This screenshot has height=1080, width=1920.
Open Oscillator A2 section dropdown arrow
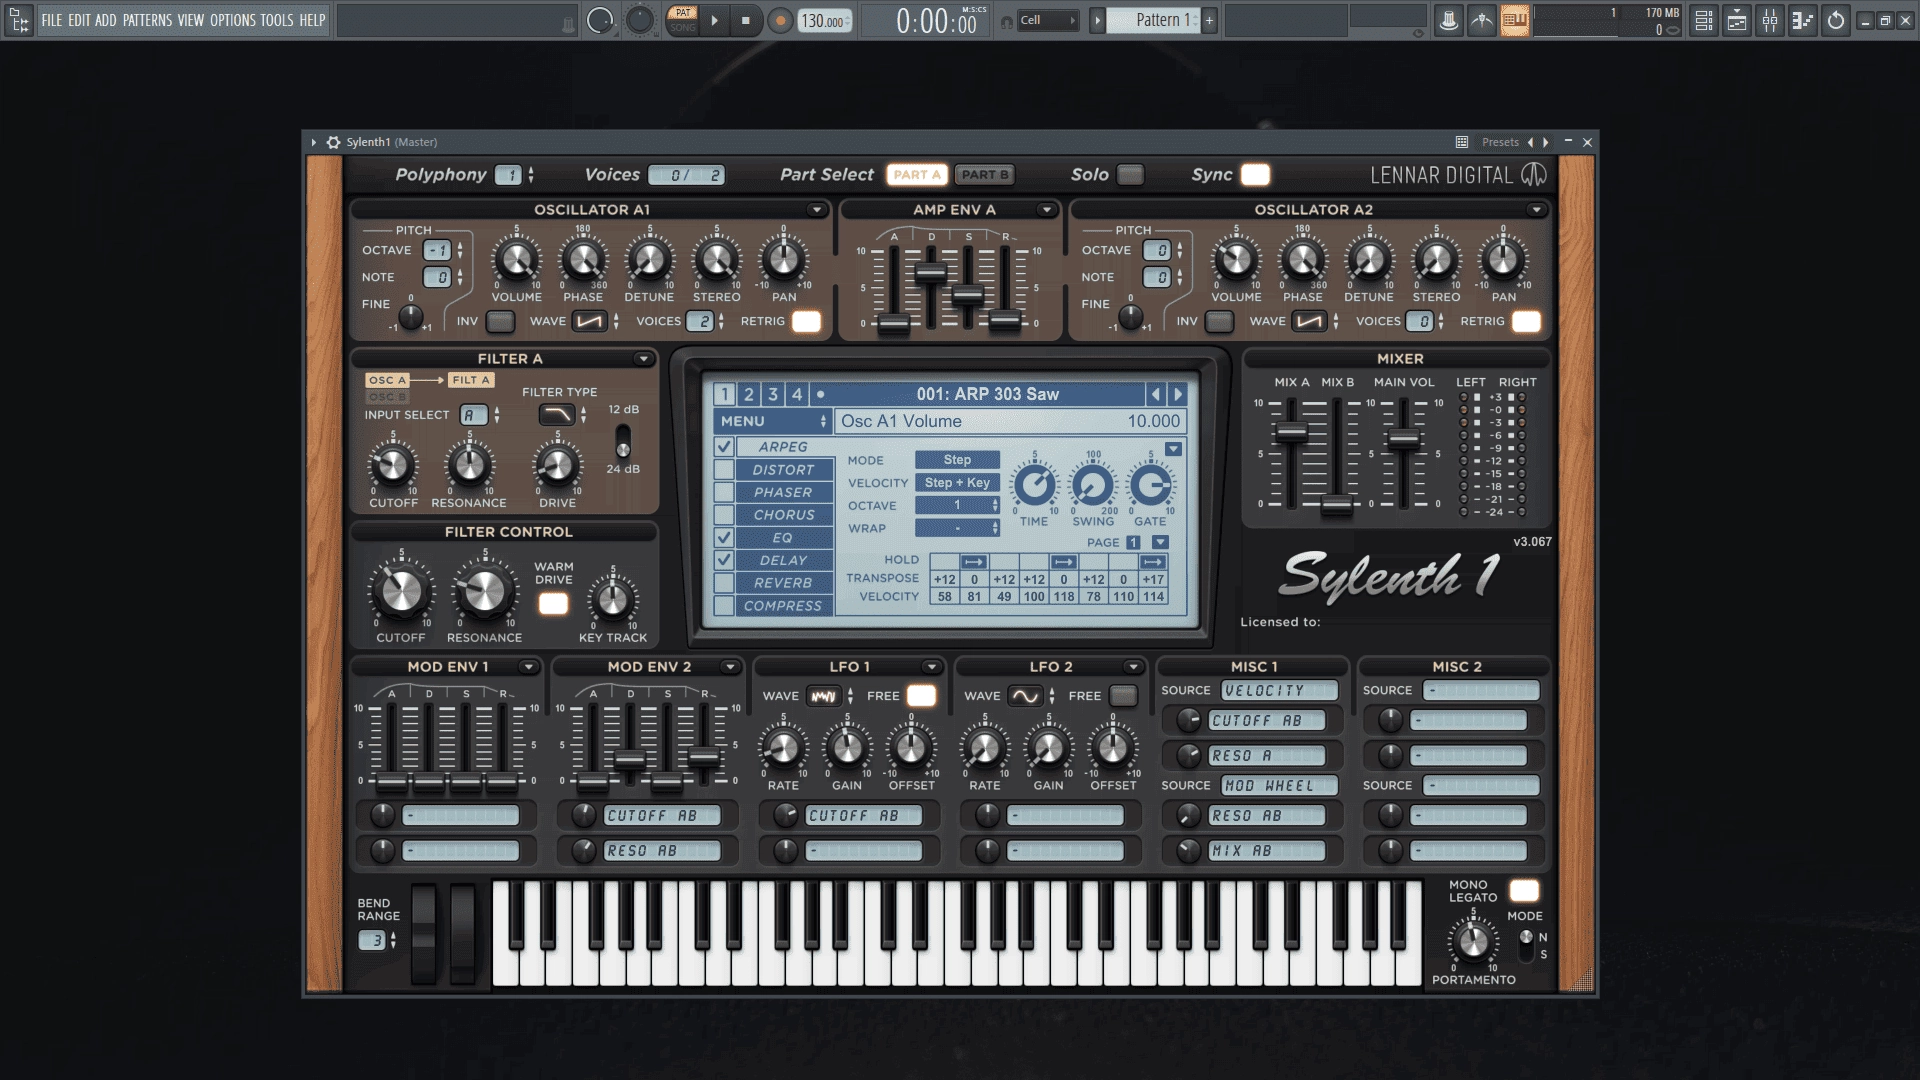[1536, 210]
